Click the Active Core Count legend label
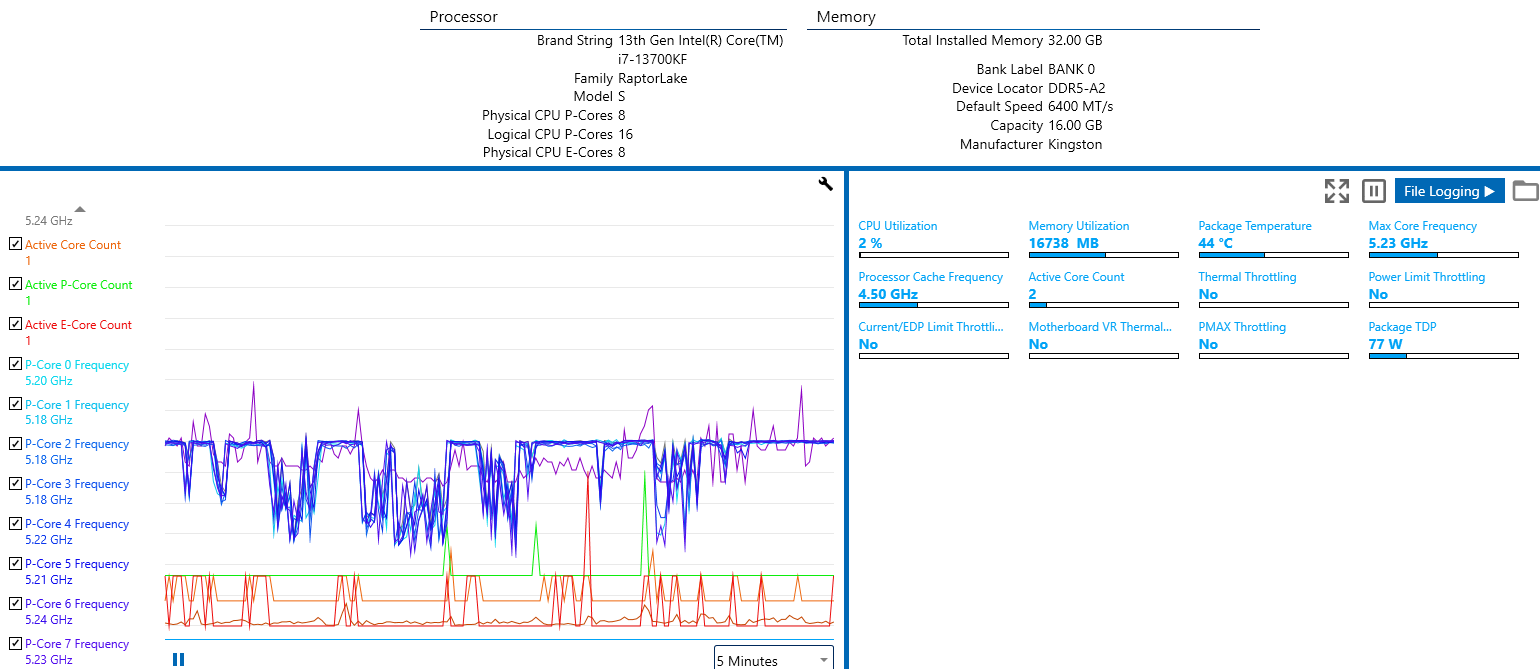The image size is (1540, 669). coord(73,245)
